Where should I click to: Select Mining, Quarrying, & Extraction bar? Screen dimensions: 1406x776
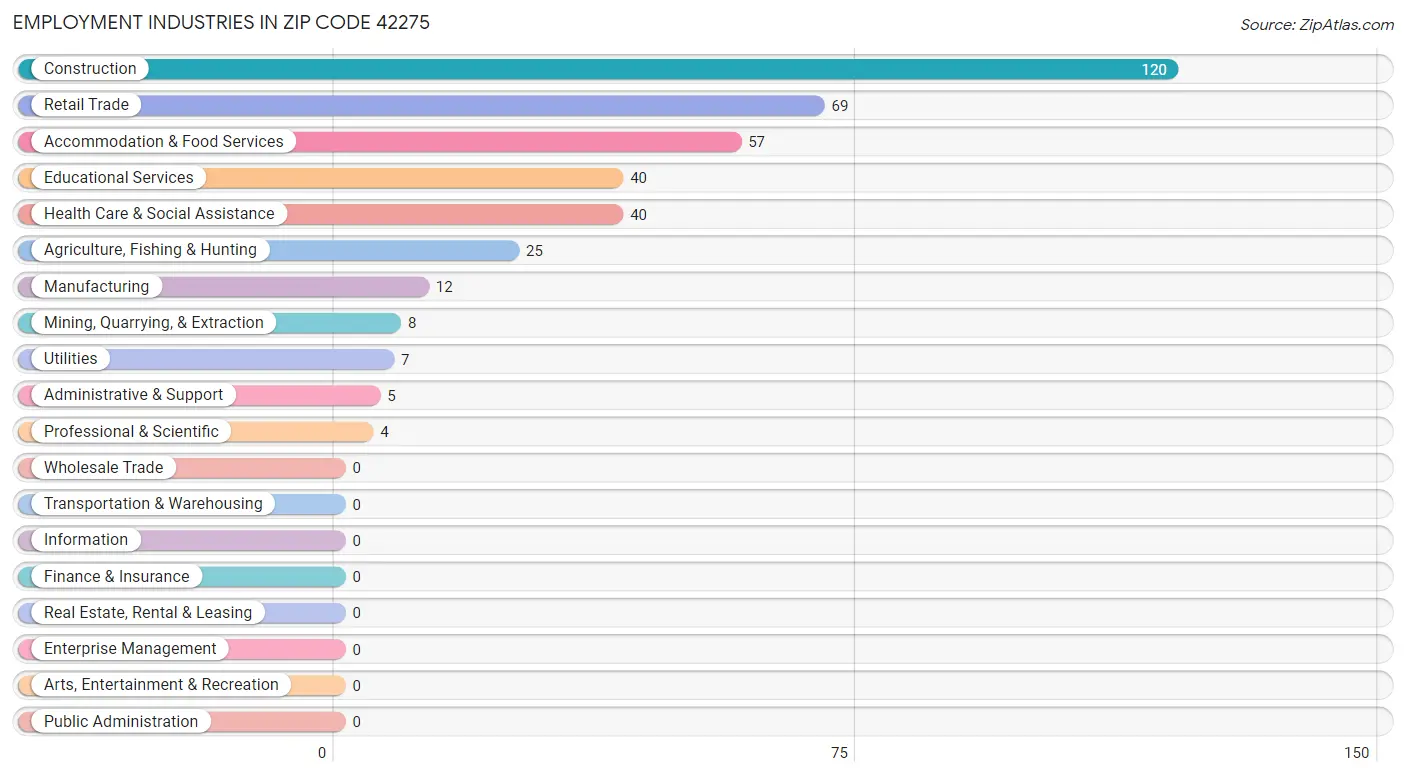click(x=209, y=323)
